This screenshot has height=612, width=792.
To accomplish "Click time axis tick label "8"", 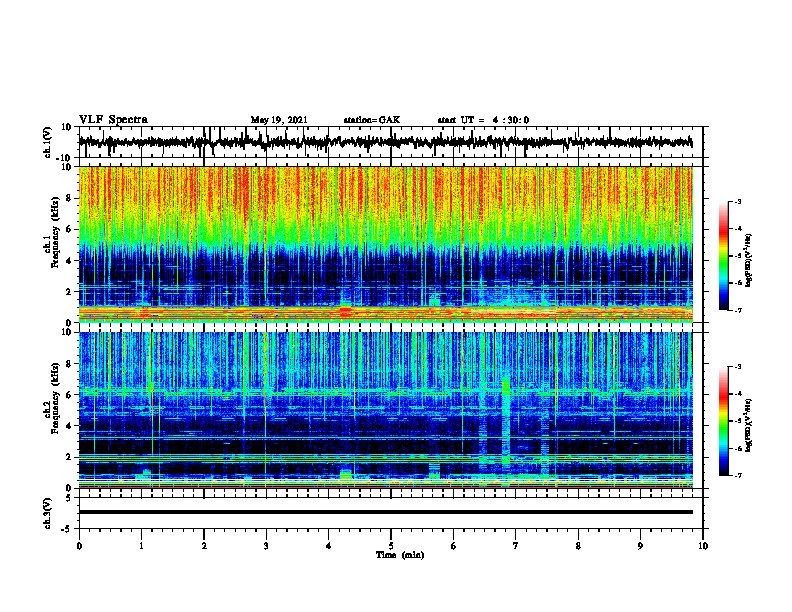I will point(578,546).
